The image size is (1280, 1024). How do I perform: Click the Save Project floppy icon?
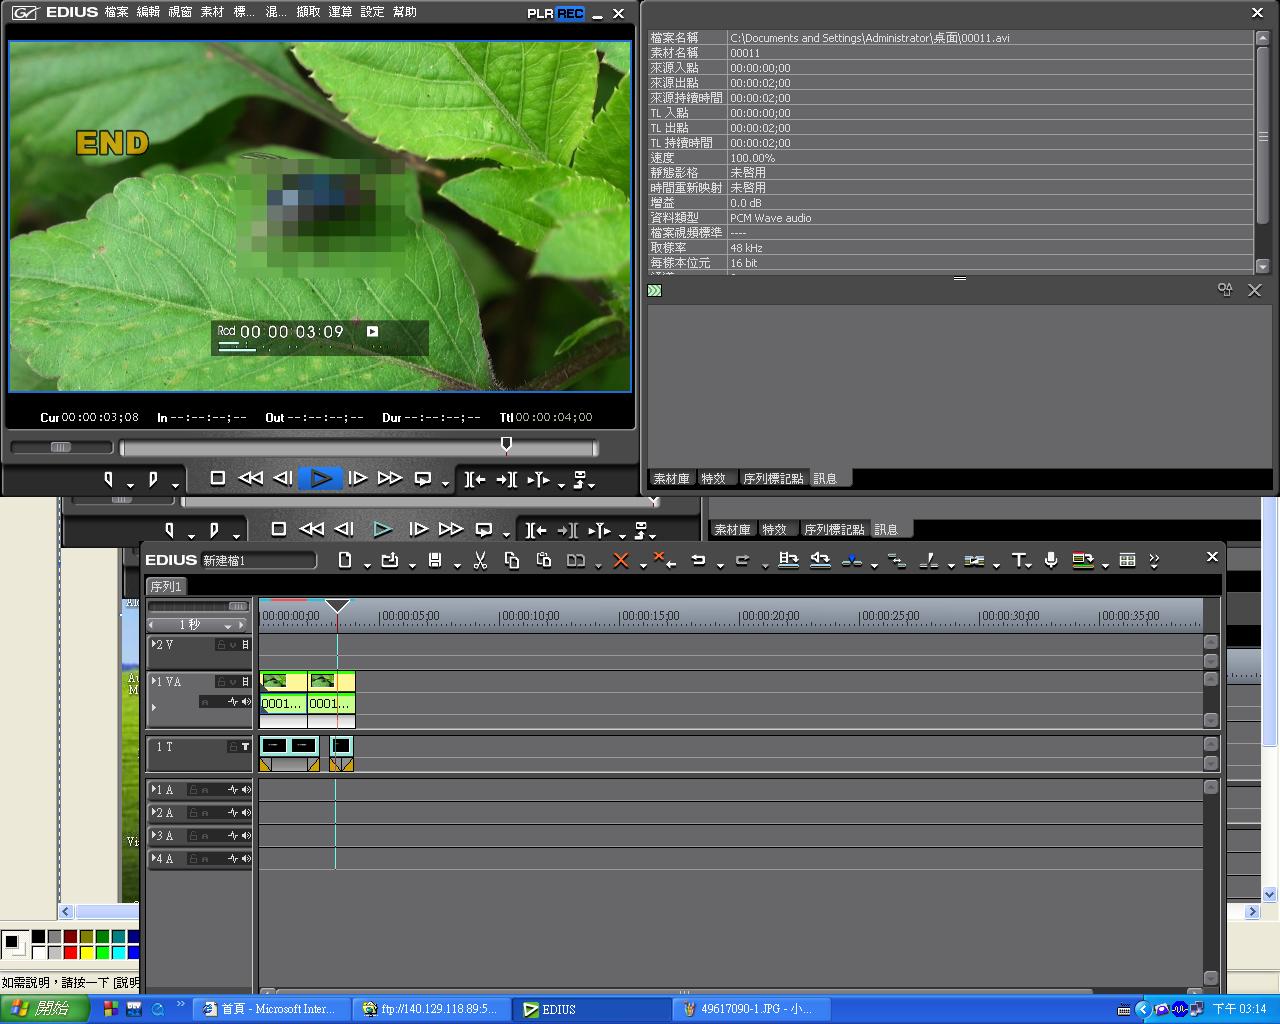tap(435, 560)
